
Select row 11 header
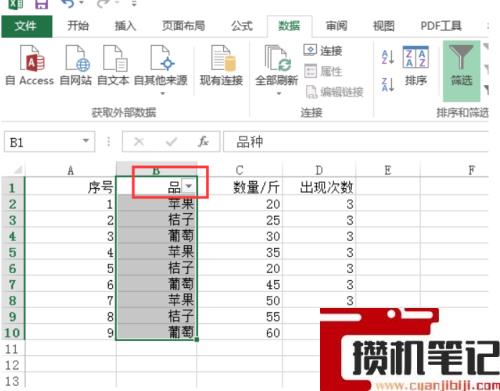click(x=13, y=348)
